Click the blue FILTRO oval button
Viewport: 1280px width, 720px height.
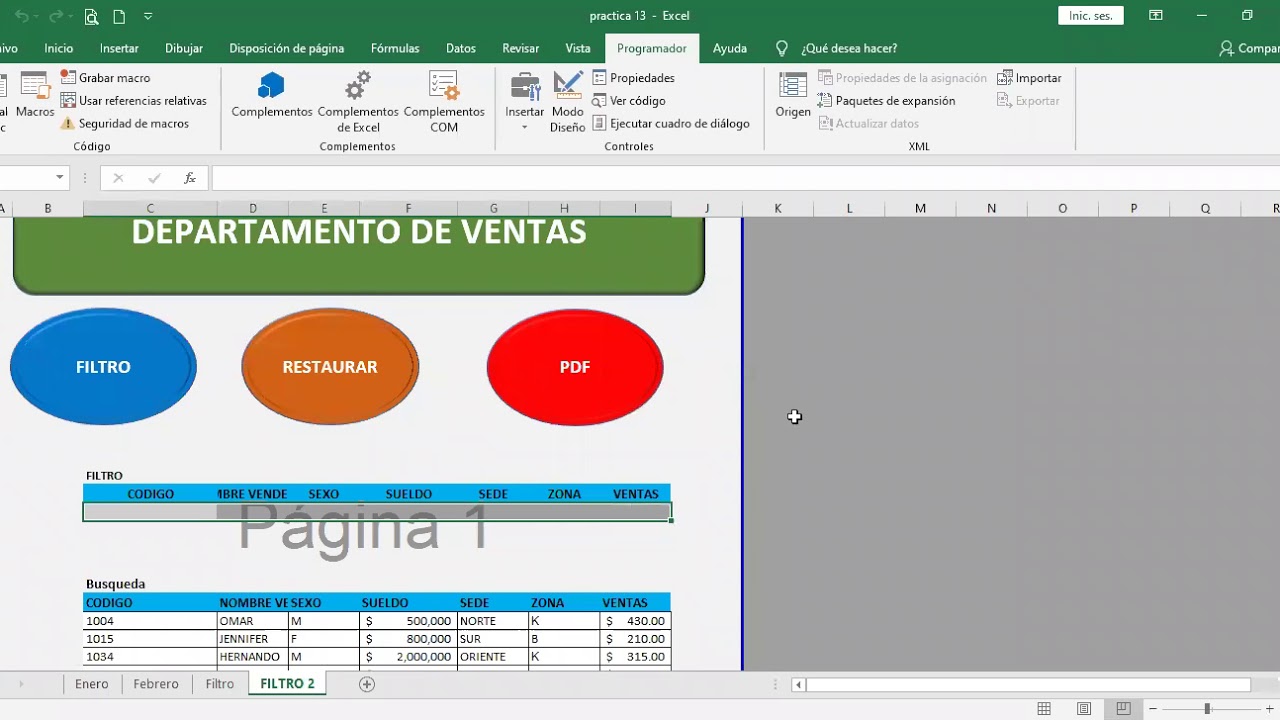tap(103, 367)
